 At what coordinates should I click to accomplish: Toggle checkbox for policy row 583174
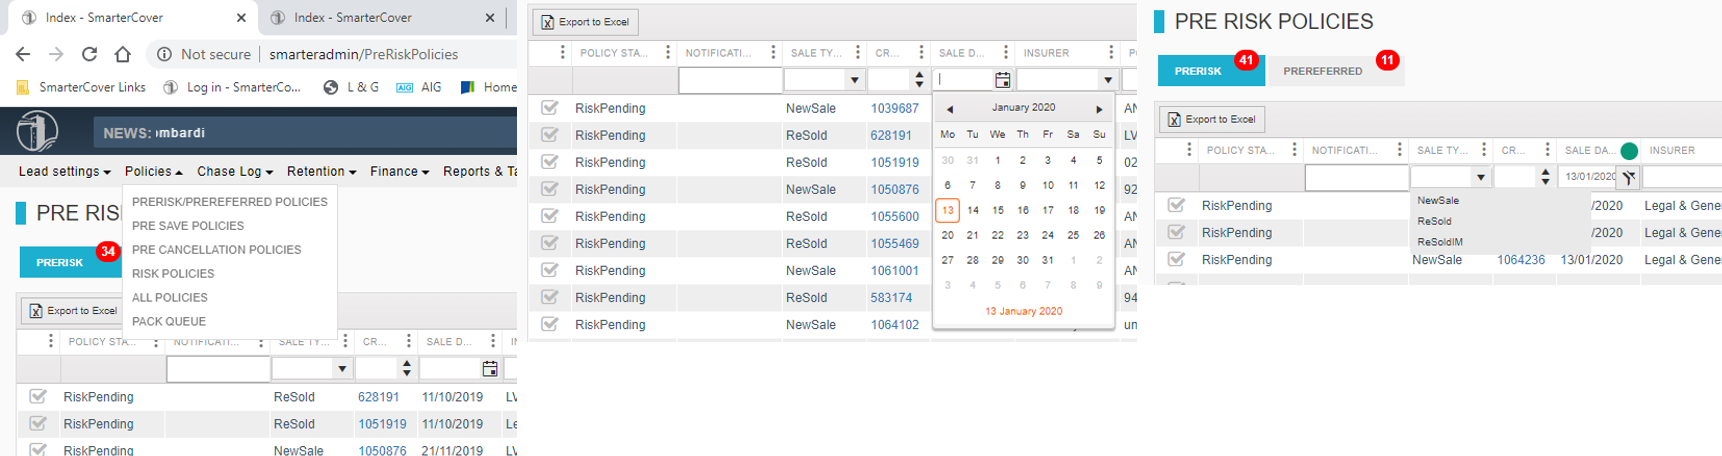click(550, 297)
